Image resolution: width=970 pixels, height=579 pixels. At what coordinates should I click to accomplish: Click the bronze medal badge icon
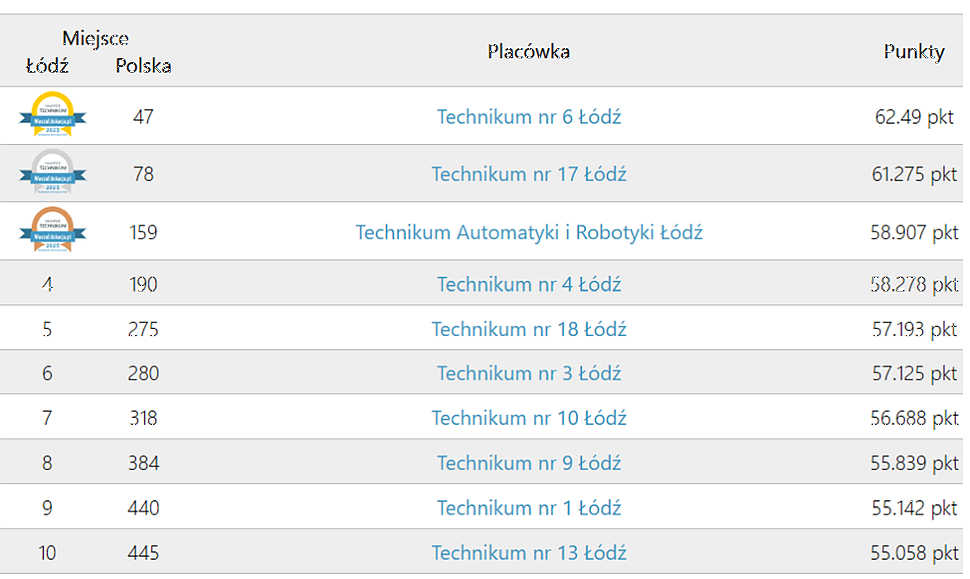(x=52, y=231)
